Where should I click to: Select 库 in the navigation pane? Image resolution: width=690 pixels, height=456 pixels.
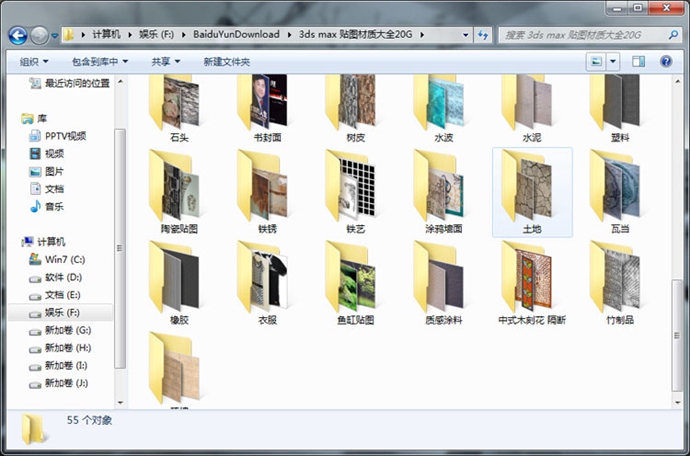[x=34, y=118]
